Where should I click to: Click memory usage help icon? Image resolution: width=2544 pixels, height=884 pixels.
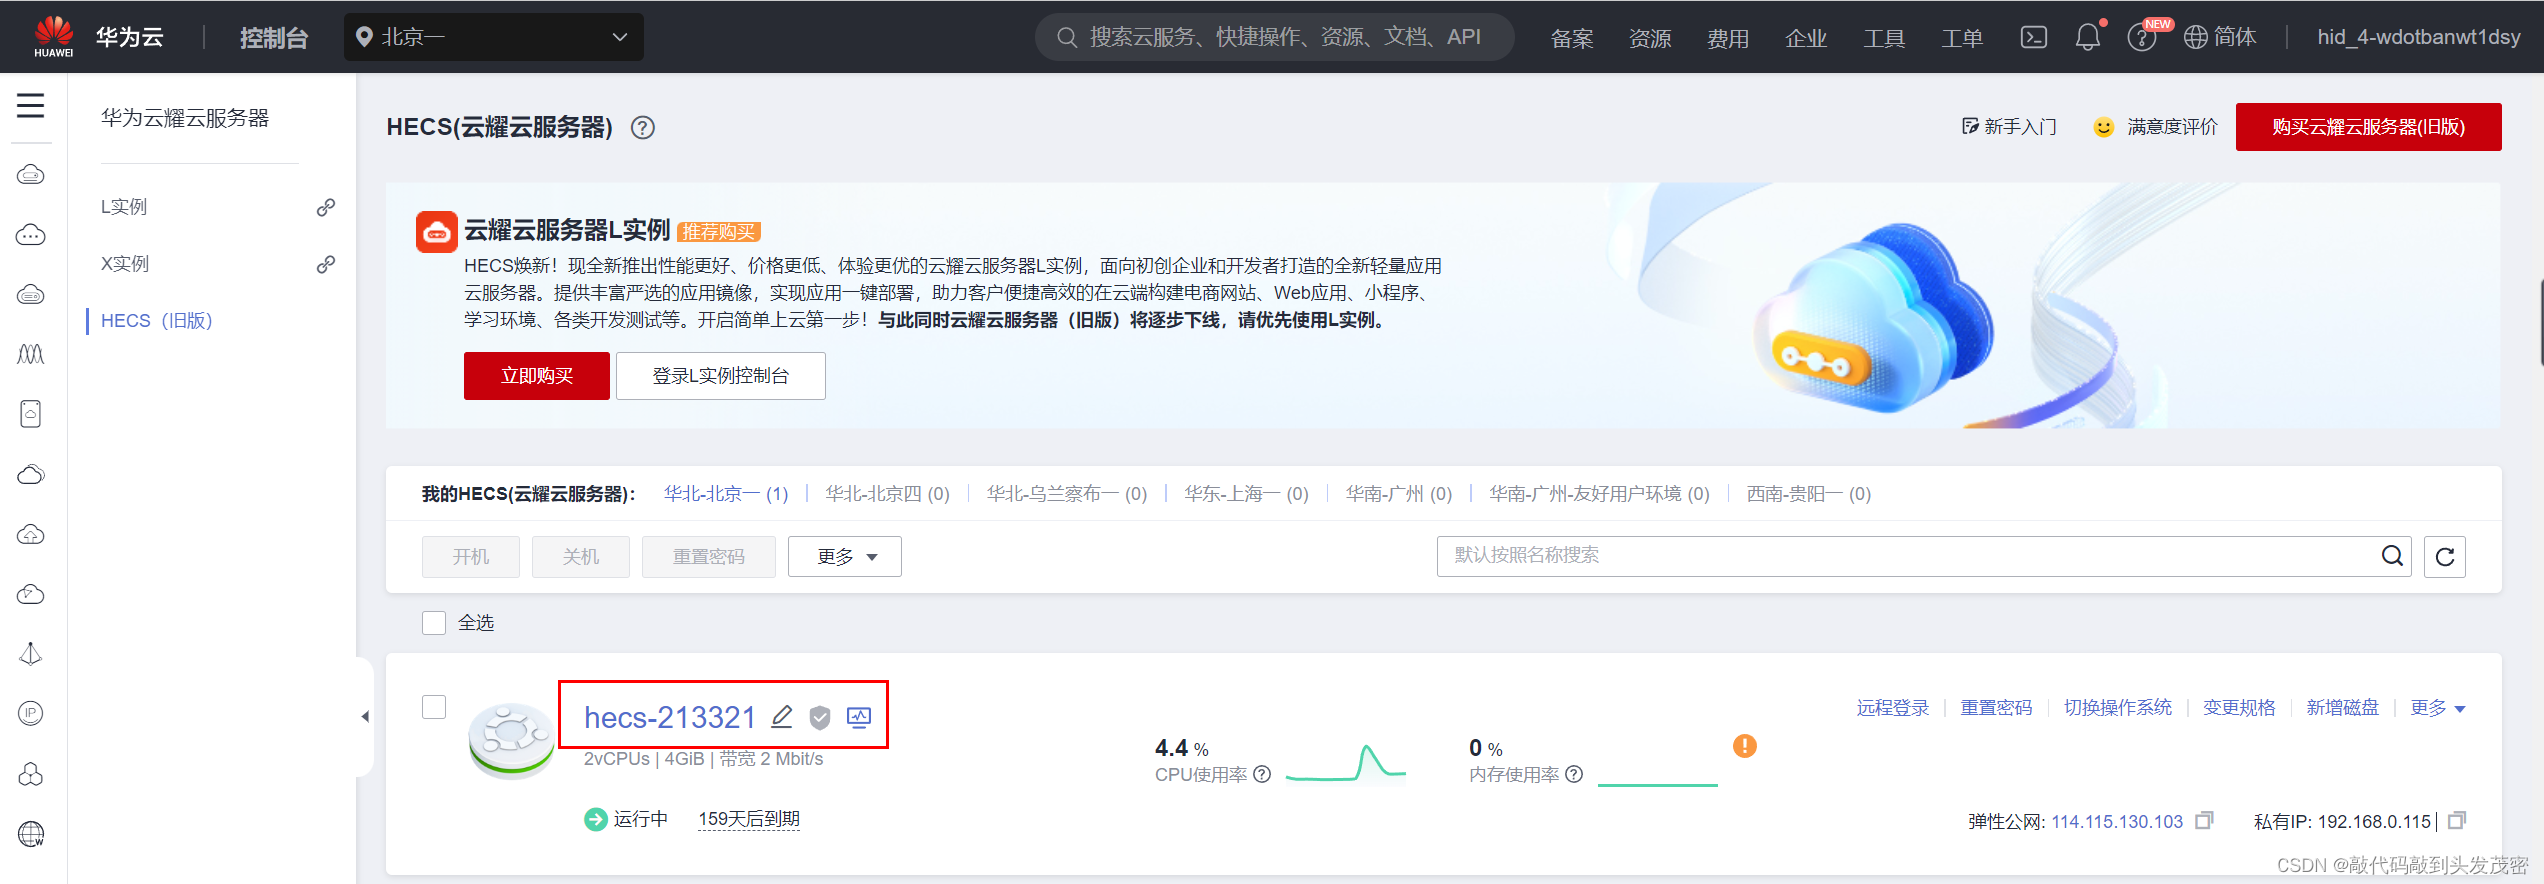(1574, 774)
